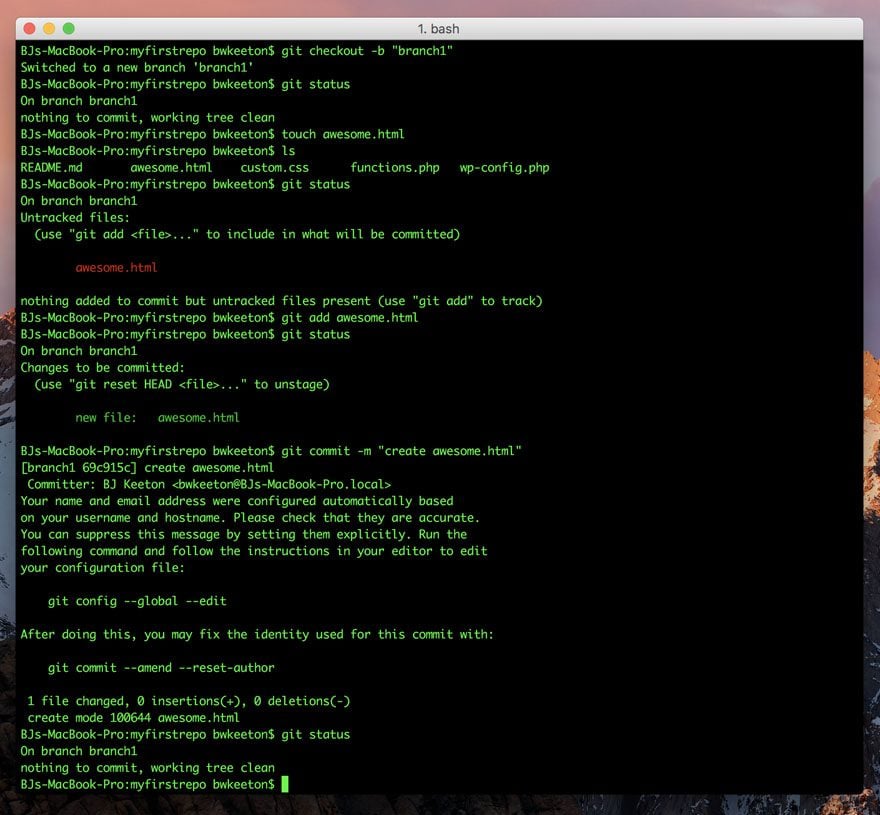
Task: Click the 'git commit --amend --reset-author' line
Action: click(161, 668)
